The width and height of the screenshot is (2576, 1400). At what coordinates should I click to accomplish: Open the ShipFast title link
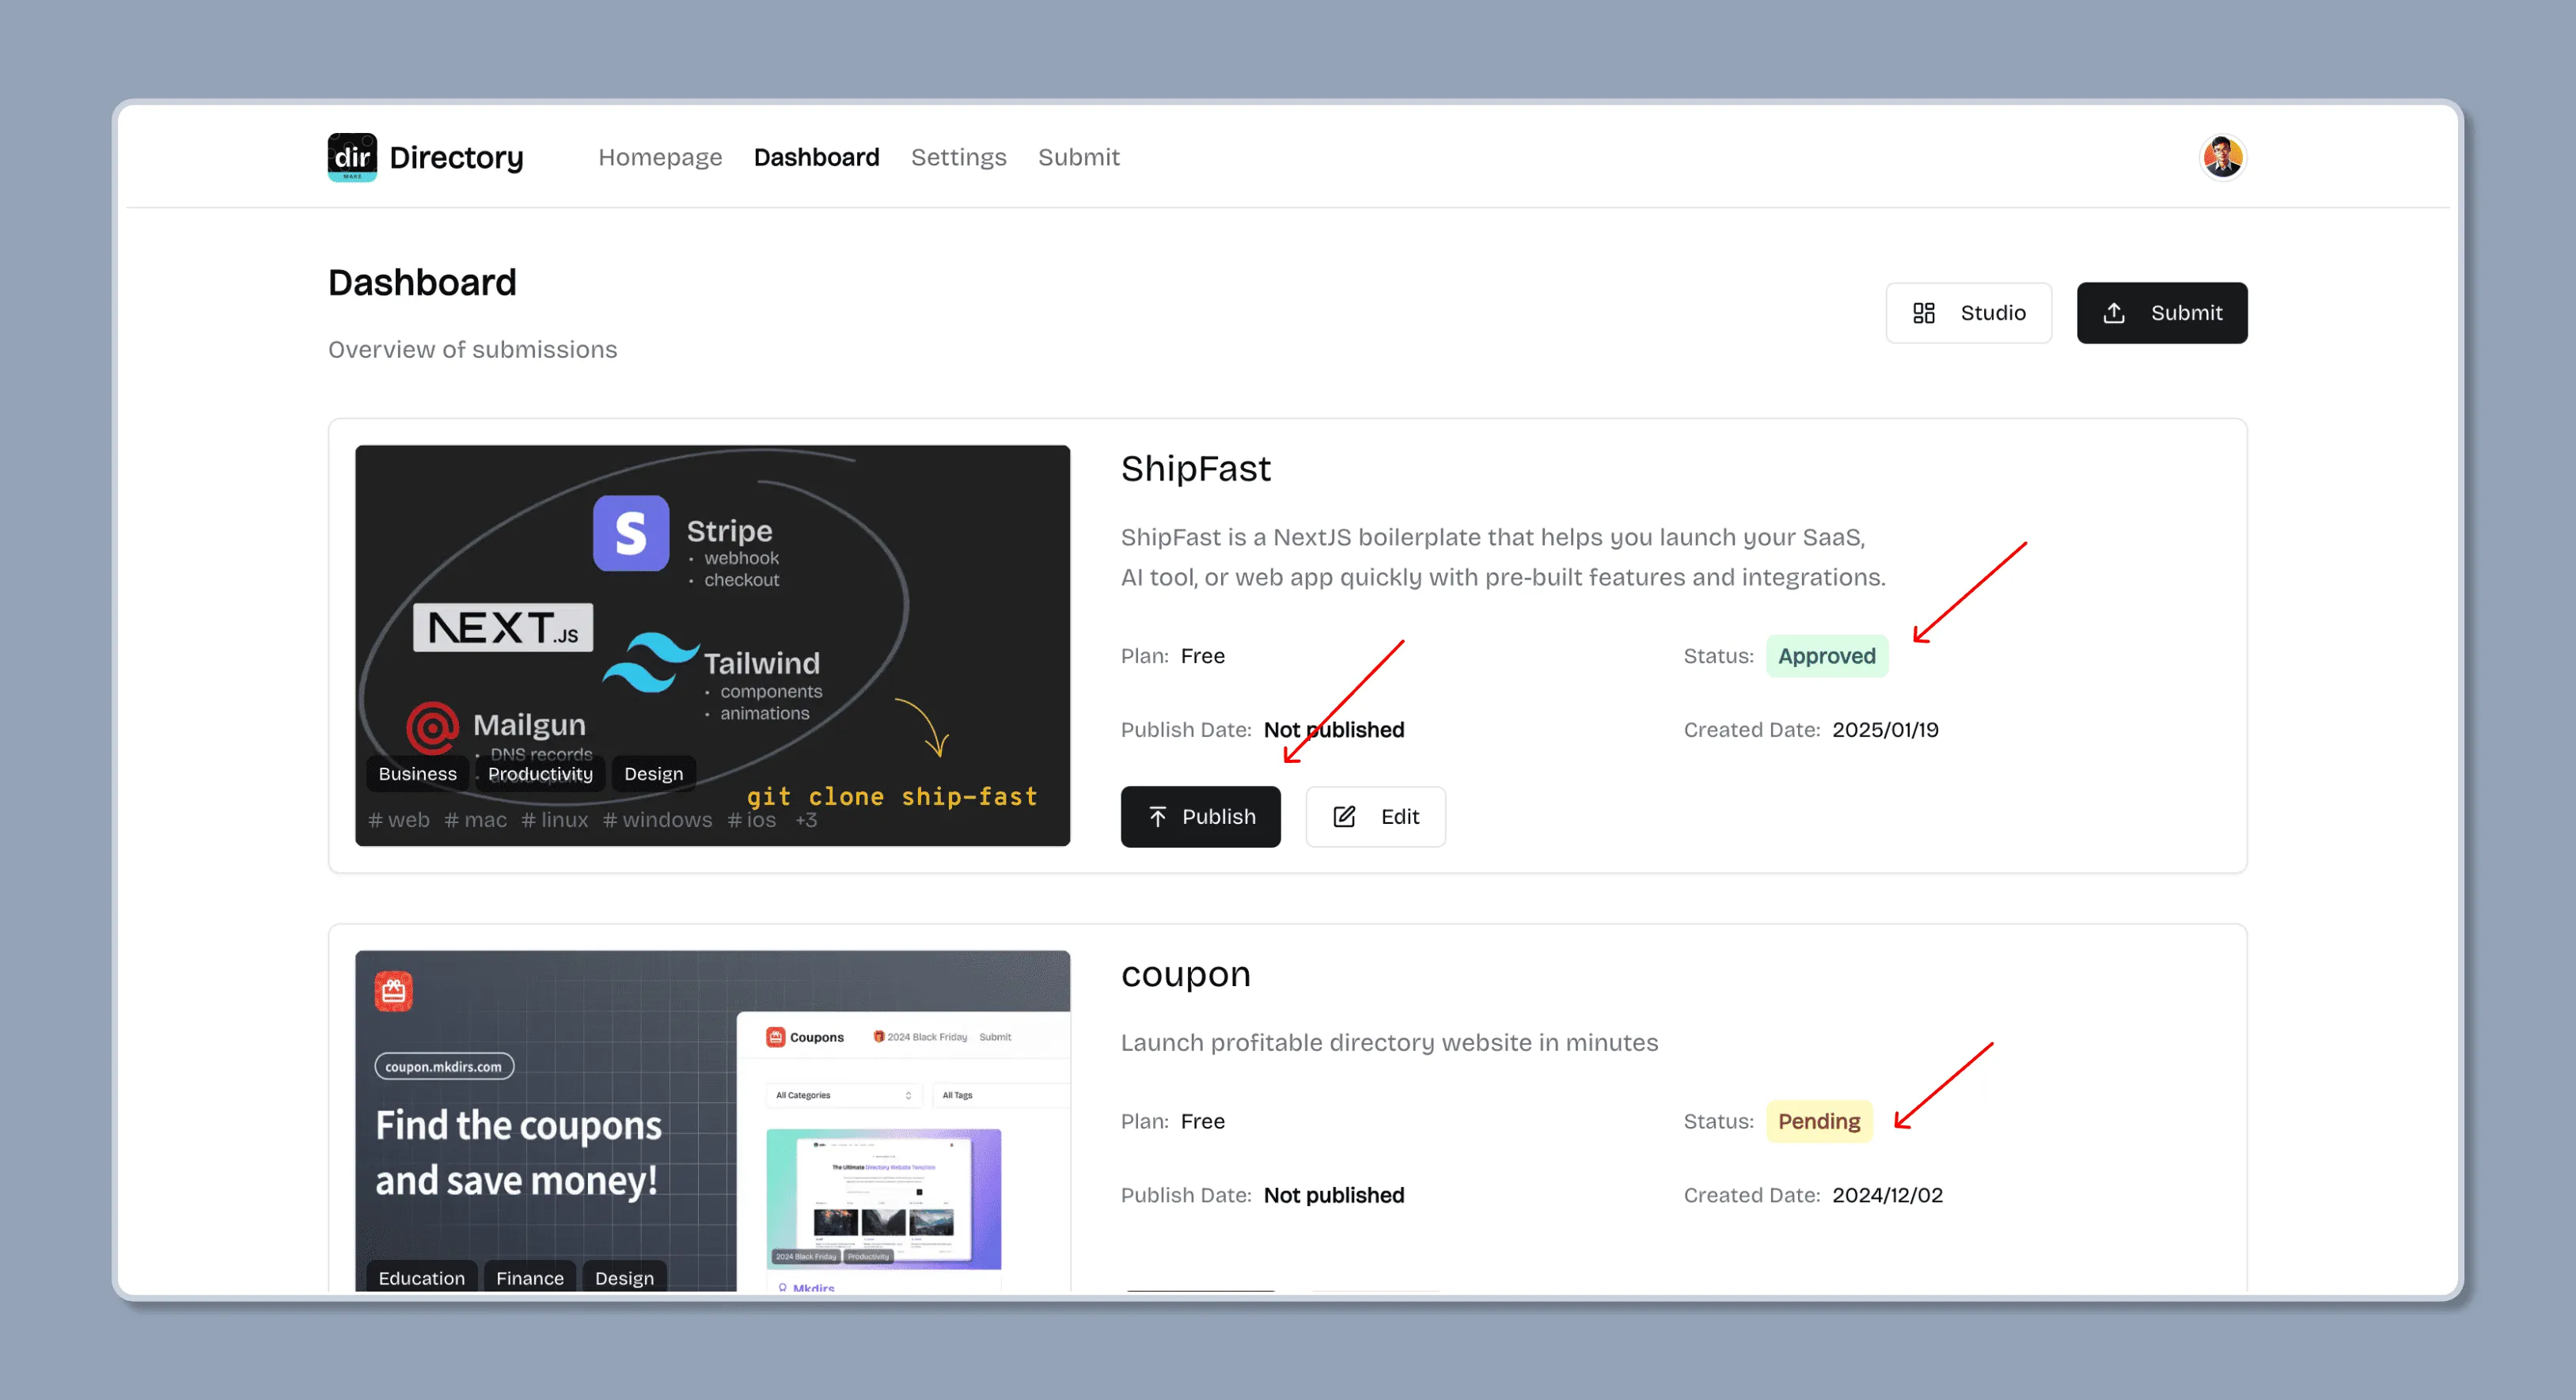[x=1195, y=469]
